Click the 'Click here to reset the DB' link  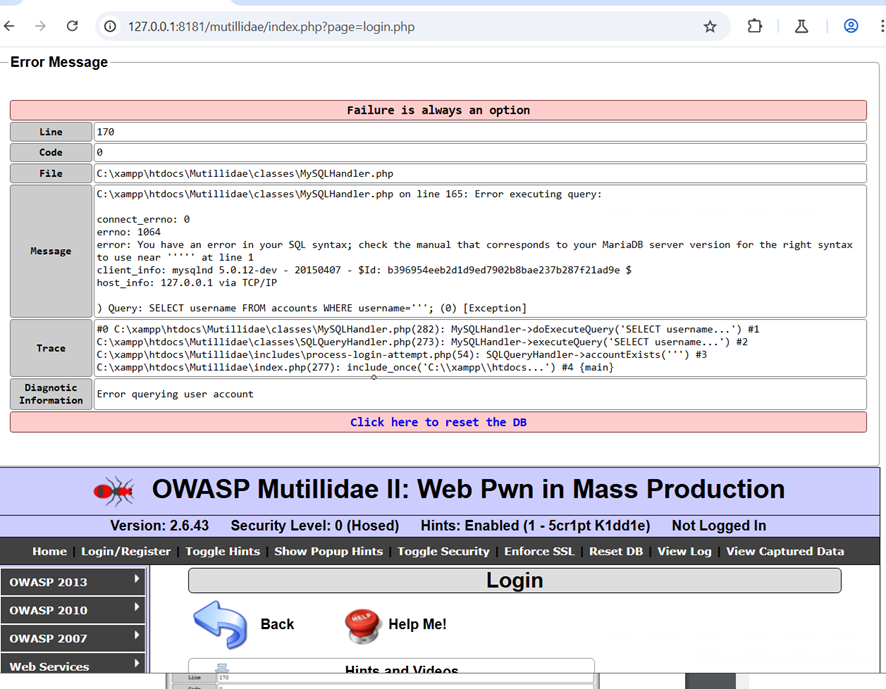click(x=438, y=422)
